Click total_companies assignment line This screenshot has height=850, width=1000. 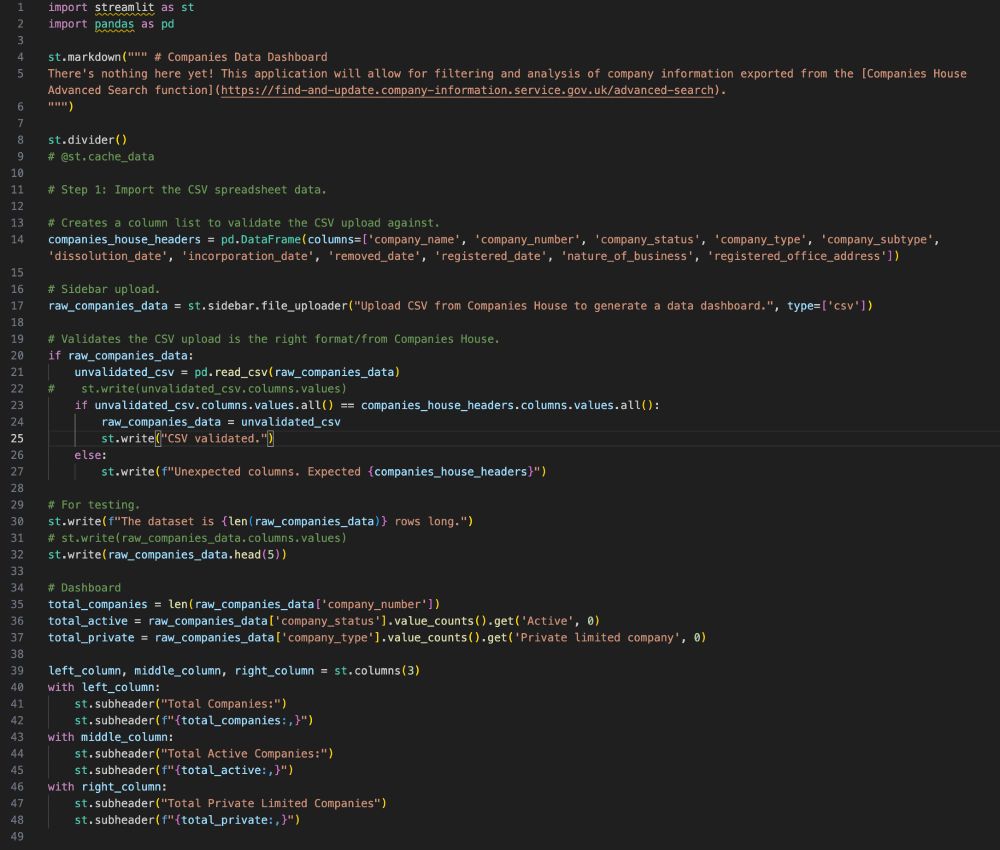pyautogui.click(x=244, y=605)
